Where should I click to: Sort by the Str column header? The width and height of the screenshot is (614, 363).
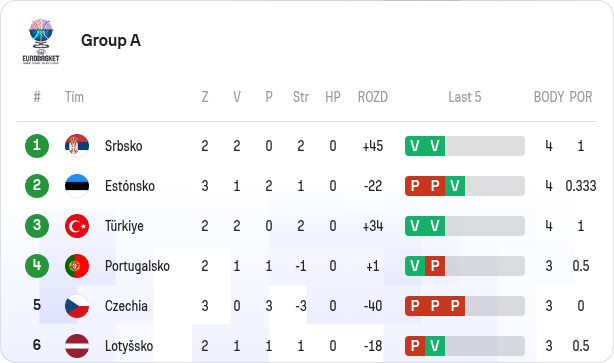pyautogui.click(x=301, y=97)
